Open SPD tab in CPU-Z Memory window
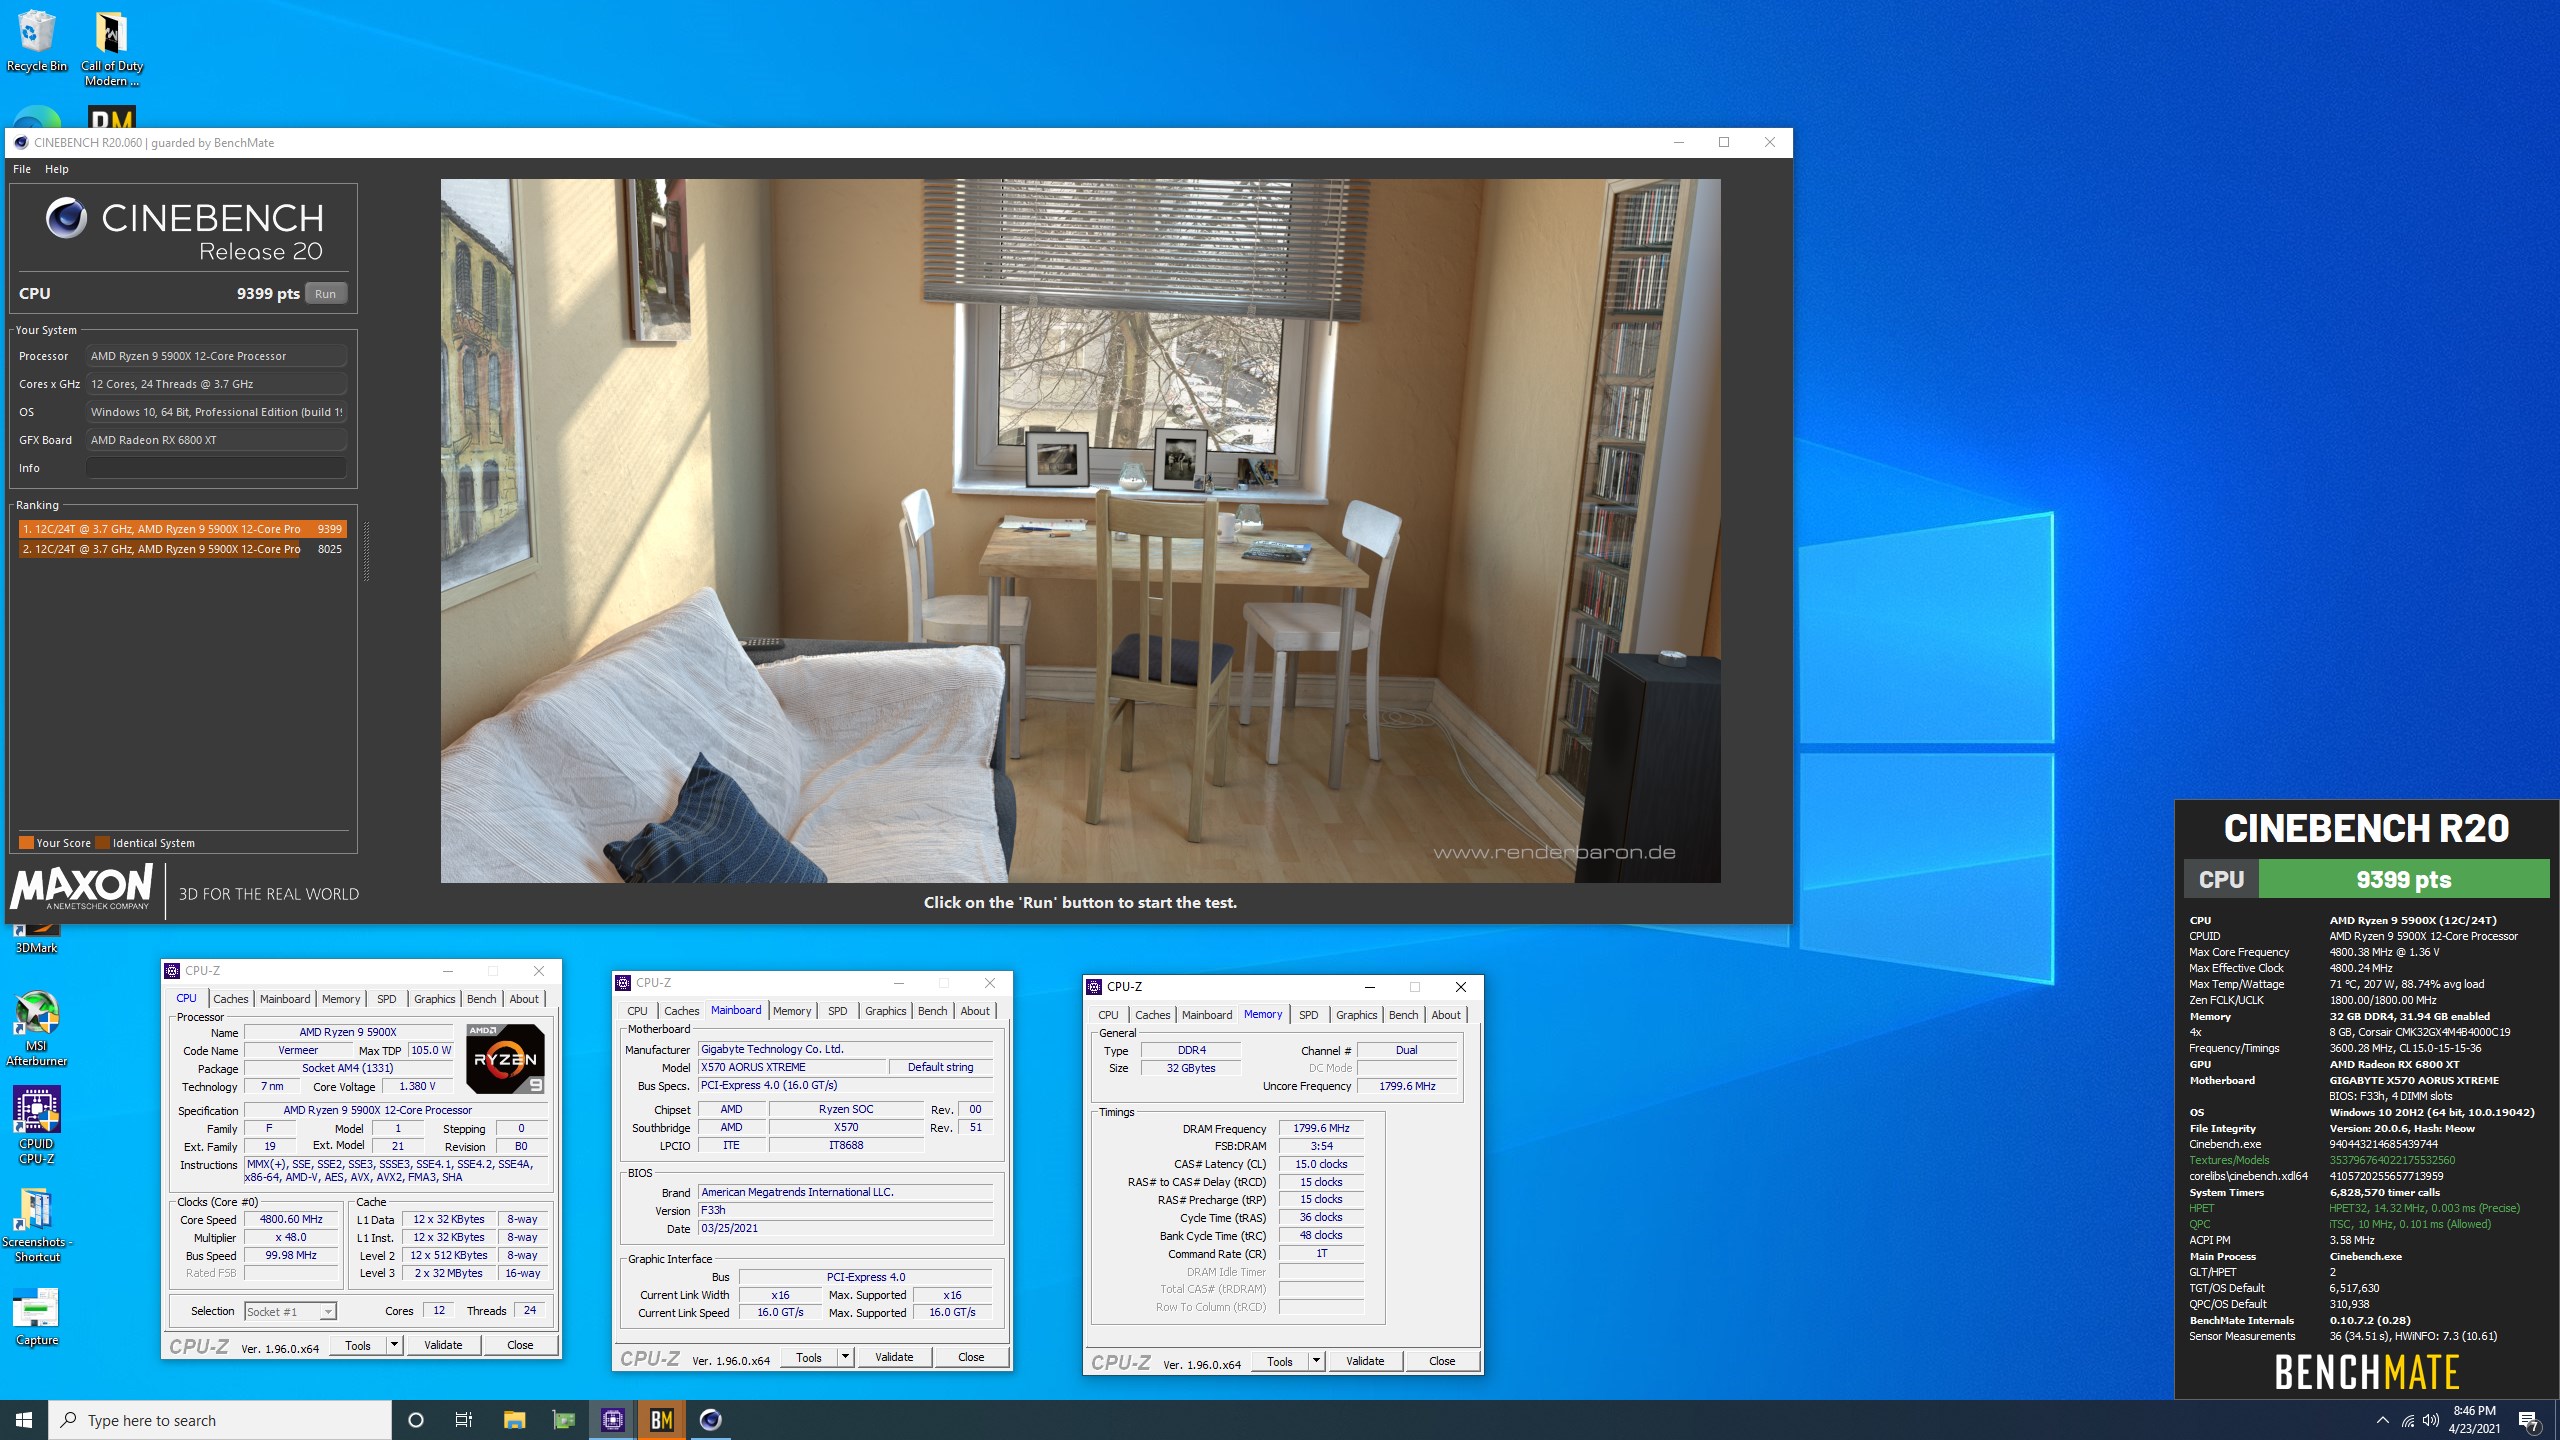The width and height of the screenshot is (2560, 1440). tap(1308, 1015)
